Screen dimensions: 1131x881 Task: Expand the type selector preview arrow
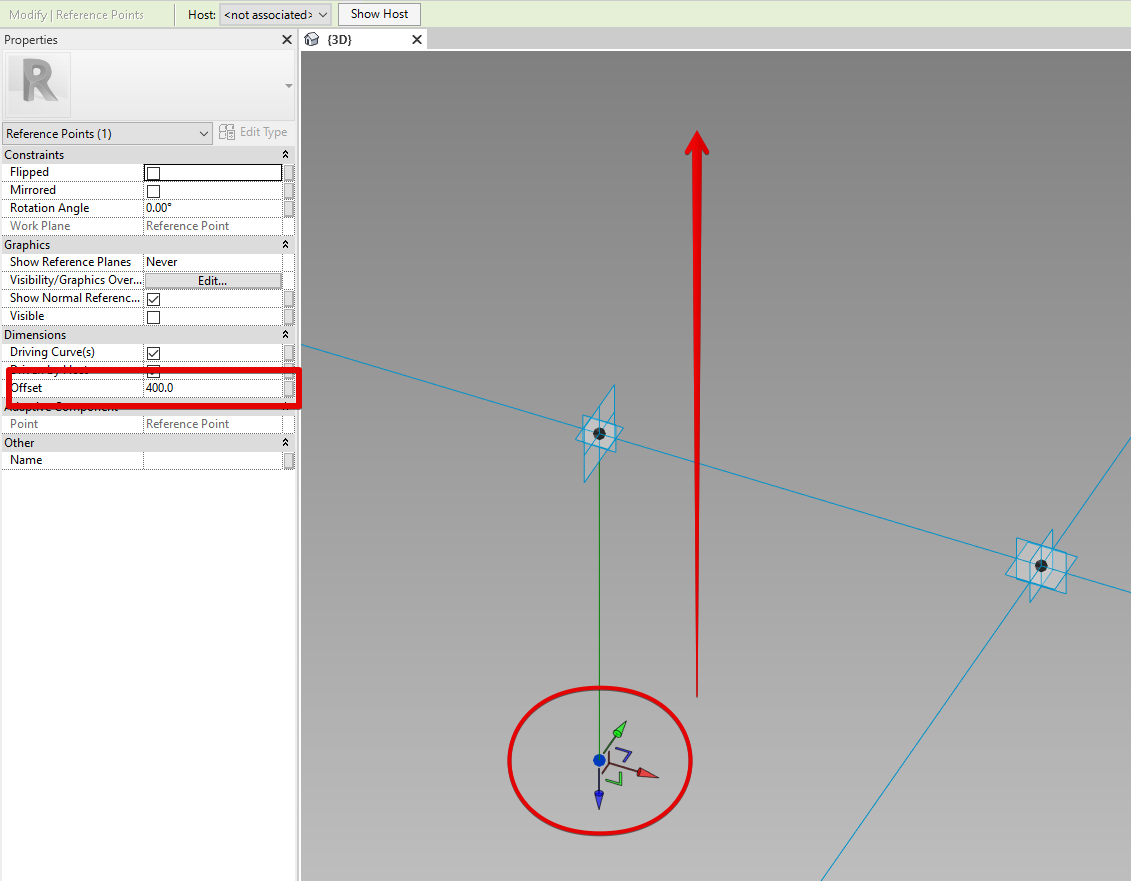289,86
